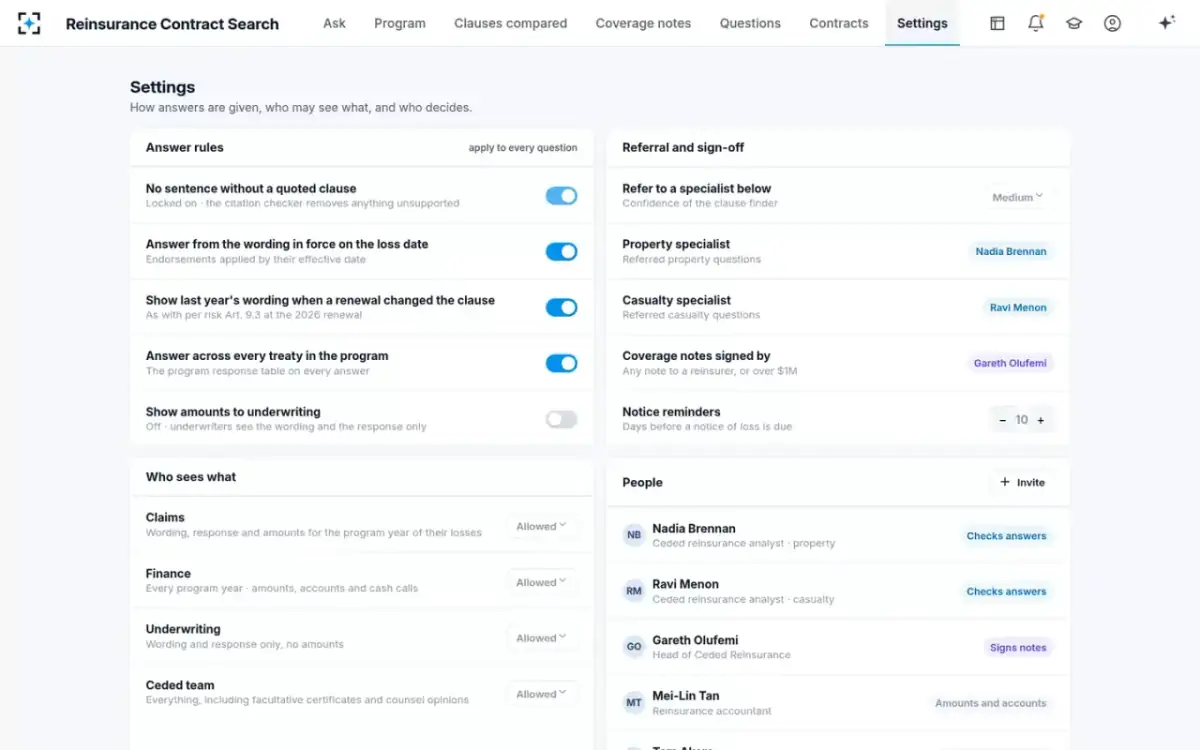Toggle No sentence without a quoted clause
The height and width of the screenshot is (750, 1200).
coord(561,196)
